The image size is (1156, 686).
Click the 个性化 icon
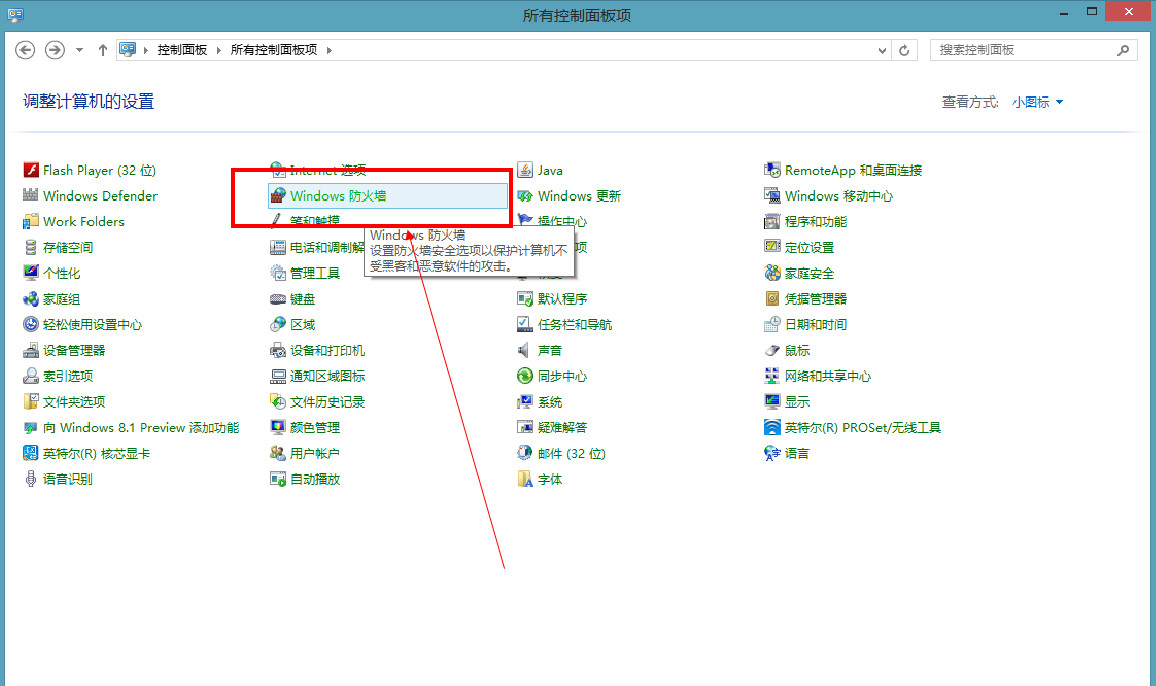point(31,273)
